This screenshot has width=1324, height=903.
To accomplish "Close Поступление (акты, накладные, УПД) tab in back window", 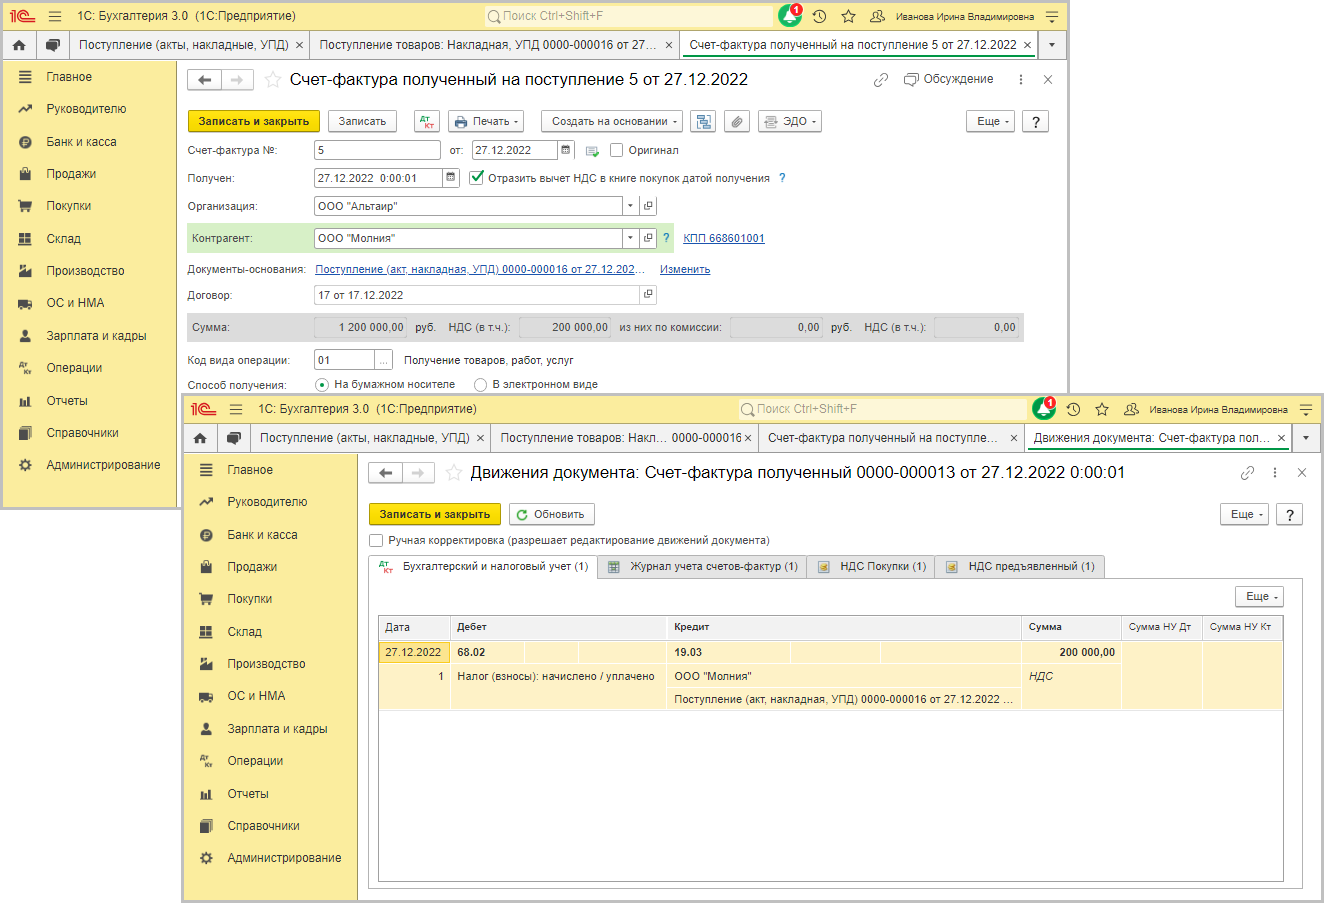I will point(299,45).
